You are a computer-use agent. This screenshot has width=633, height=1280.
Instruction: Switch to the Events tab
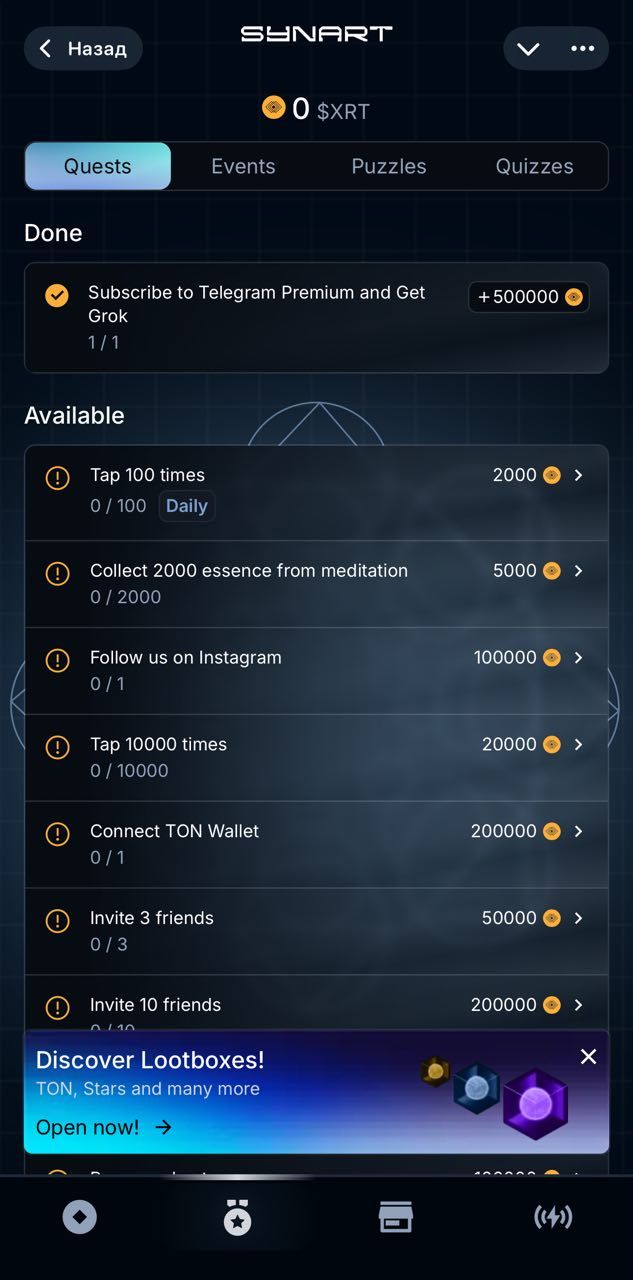pyautogui.click(x=243, y=166)
